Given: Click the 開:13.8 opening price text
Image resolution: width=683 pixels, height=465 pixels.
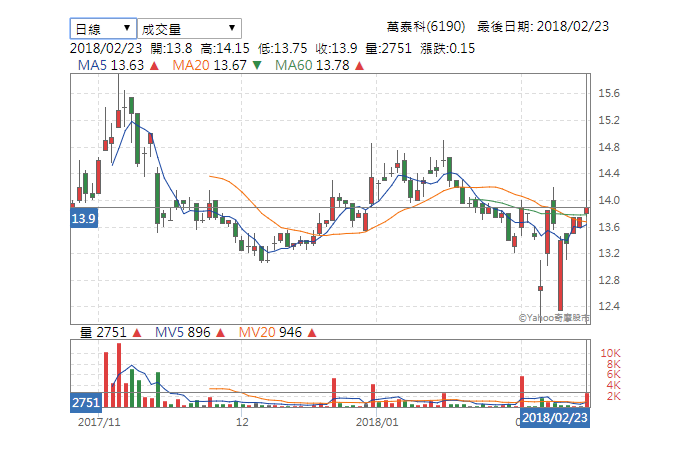Looking at the screenshot, I should 171,48.
